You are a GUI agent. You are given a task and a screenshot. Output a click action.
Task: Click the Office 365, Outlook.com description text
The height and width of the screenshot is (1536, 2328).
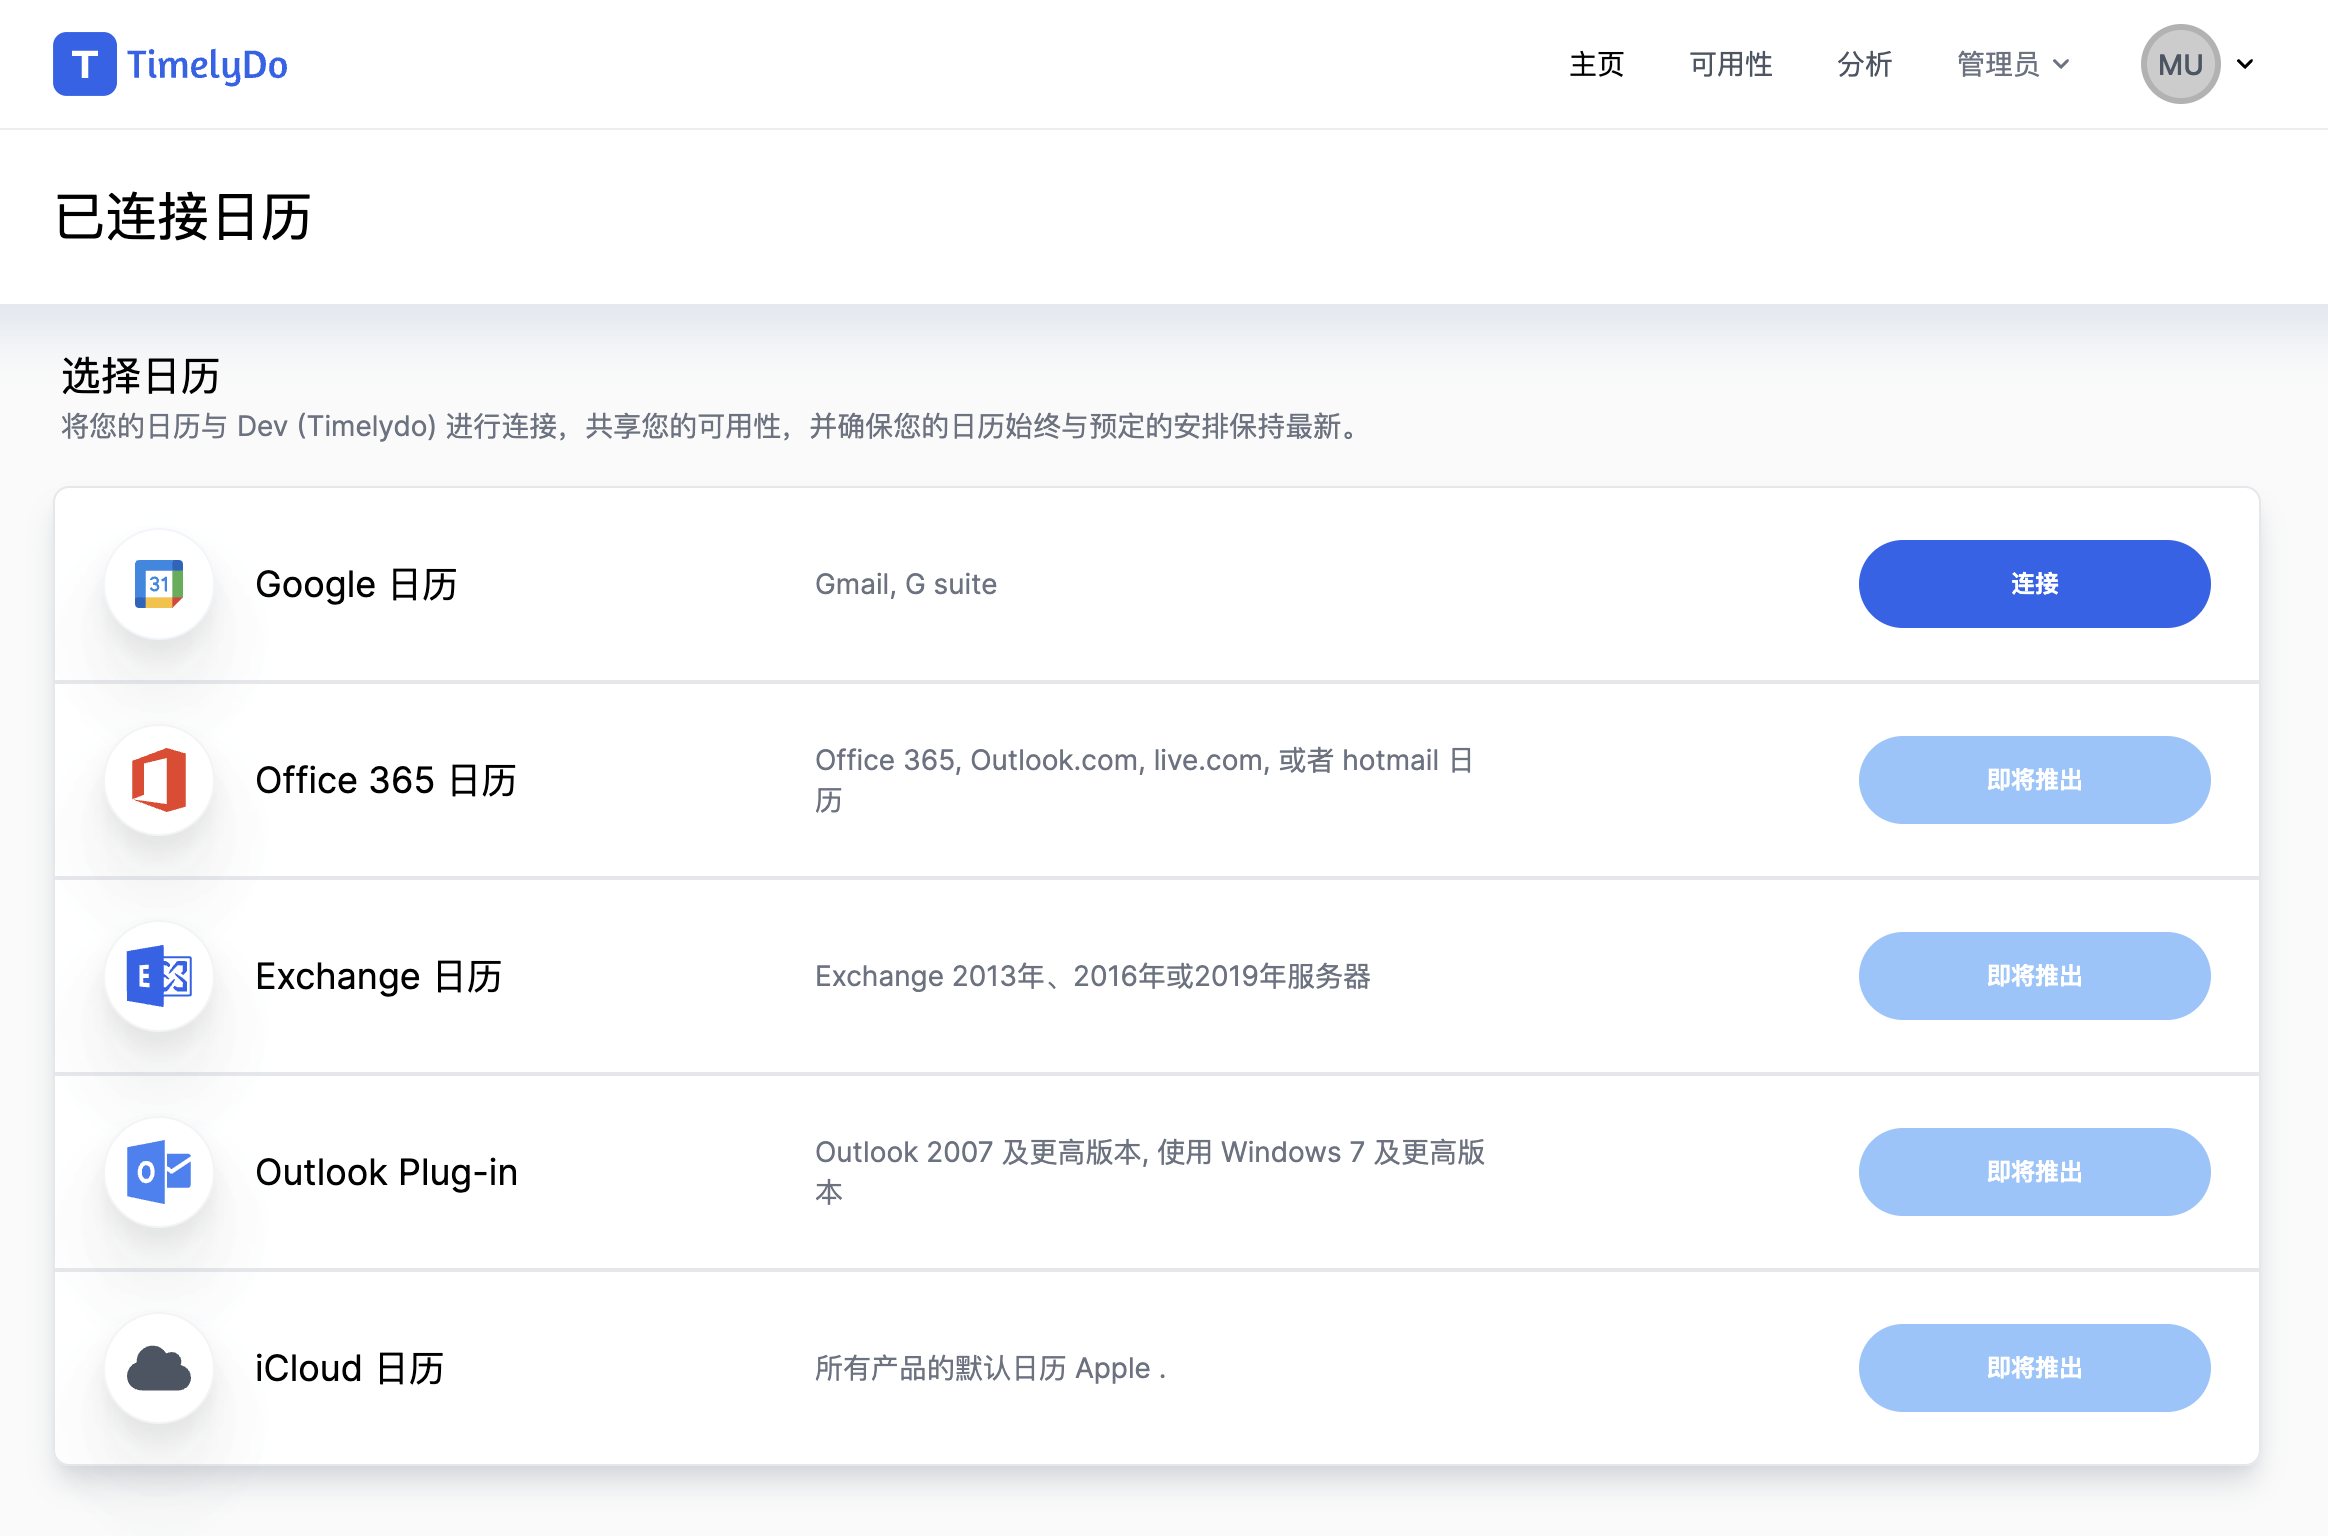[x=1145, y=780]
